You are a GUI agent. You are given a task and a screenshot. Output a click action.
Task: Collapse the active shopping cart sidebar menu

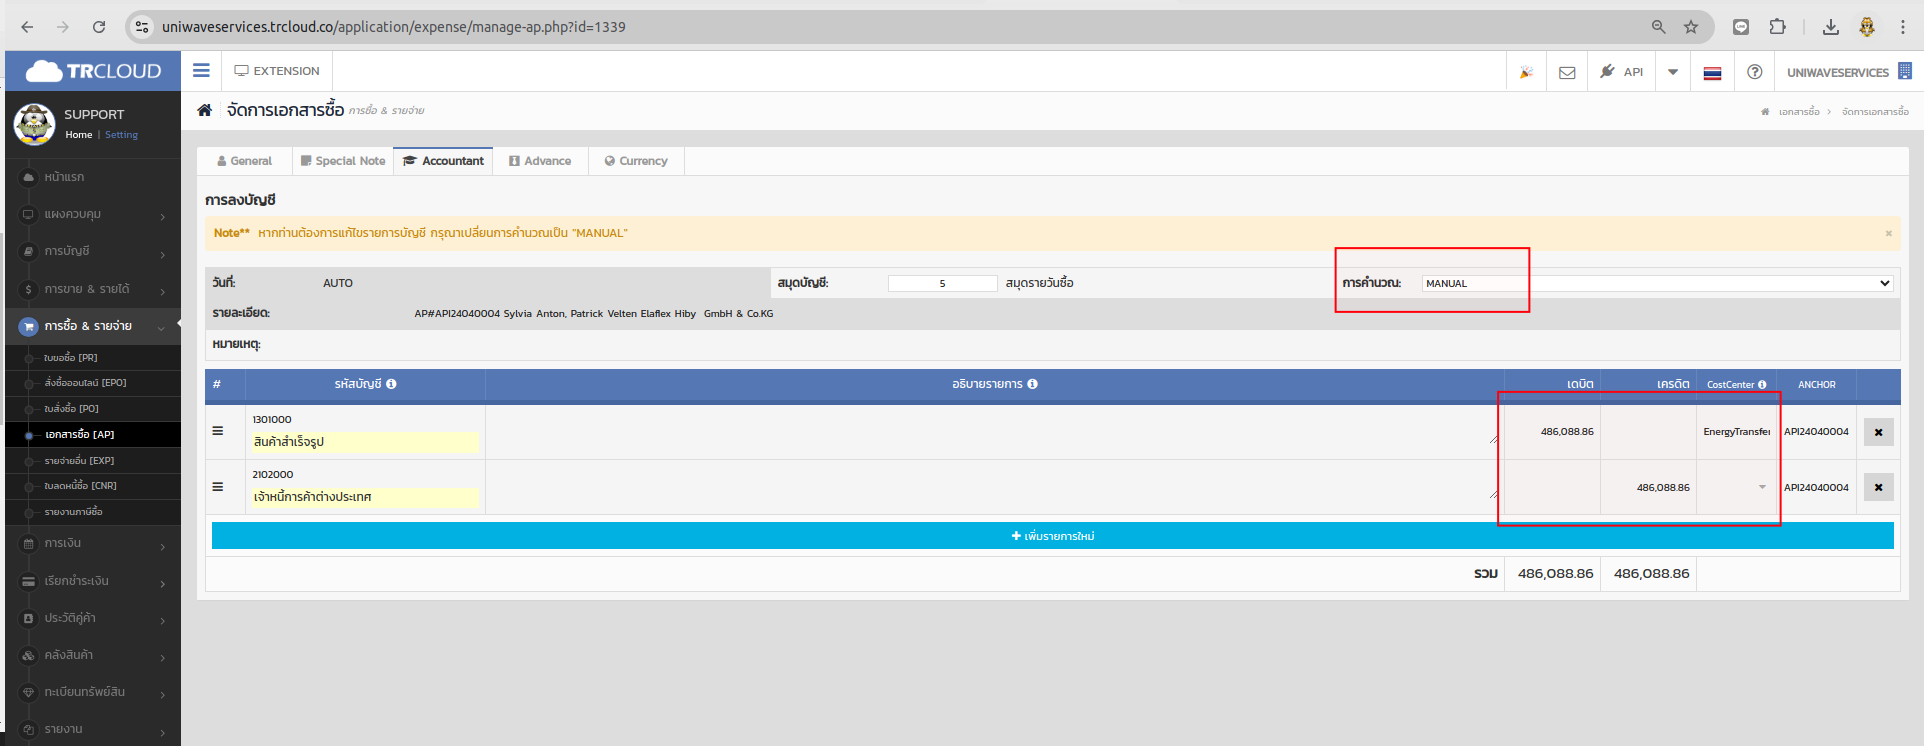93,326
